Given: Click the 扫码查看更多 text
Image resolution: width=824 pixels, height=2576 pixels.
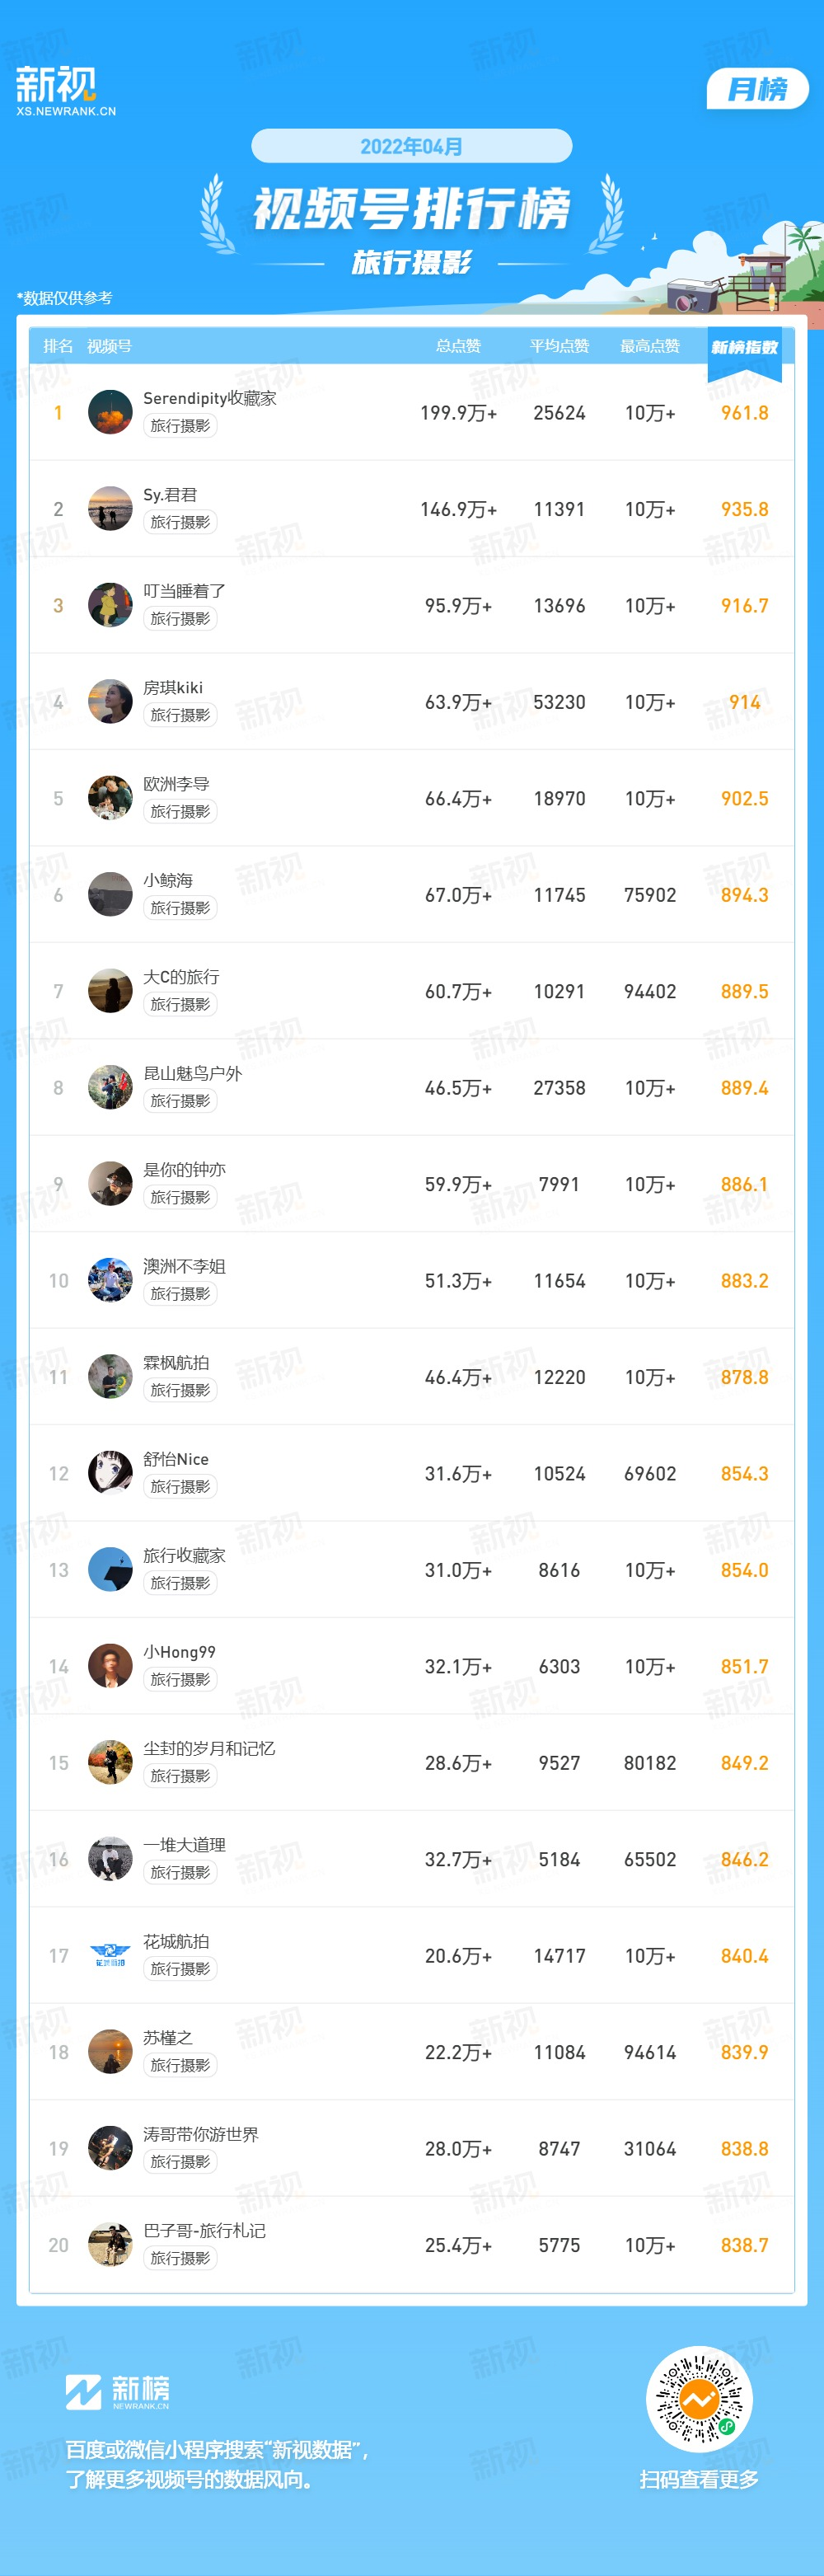Looking at the screenshot, I should coord(699,2479).
